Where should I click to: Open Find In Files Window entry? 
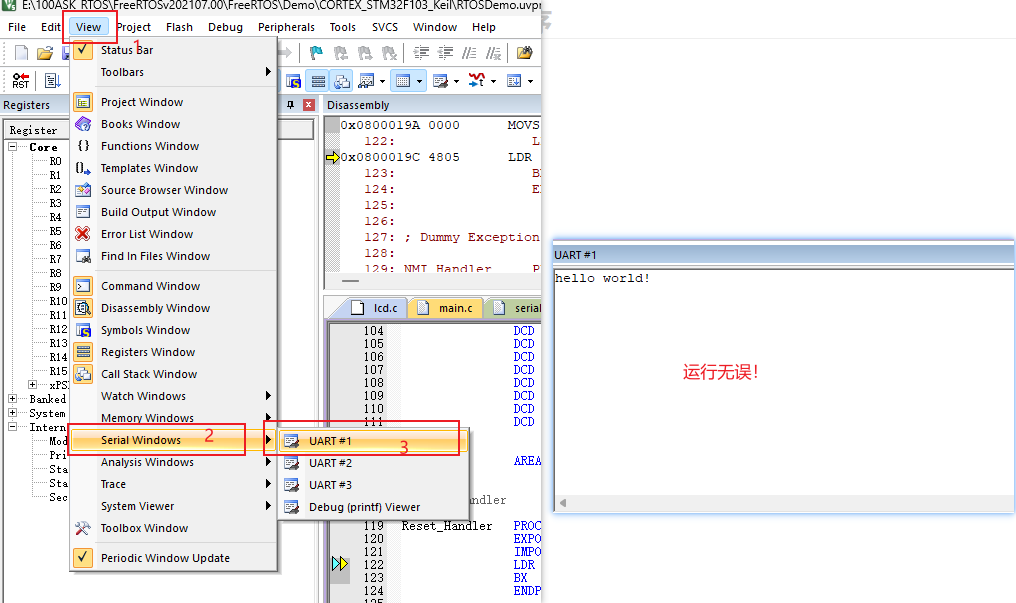click(174, 256)
